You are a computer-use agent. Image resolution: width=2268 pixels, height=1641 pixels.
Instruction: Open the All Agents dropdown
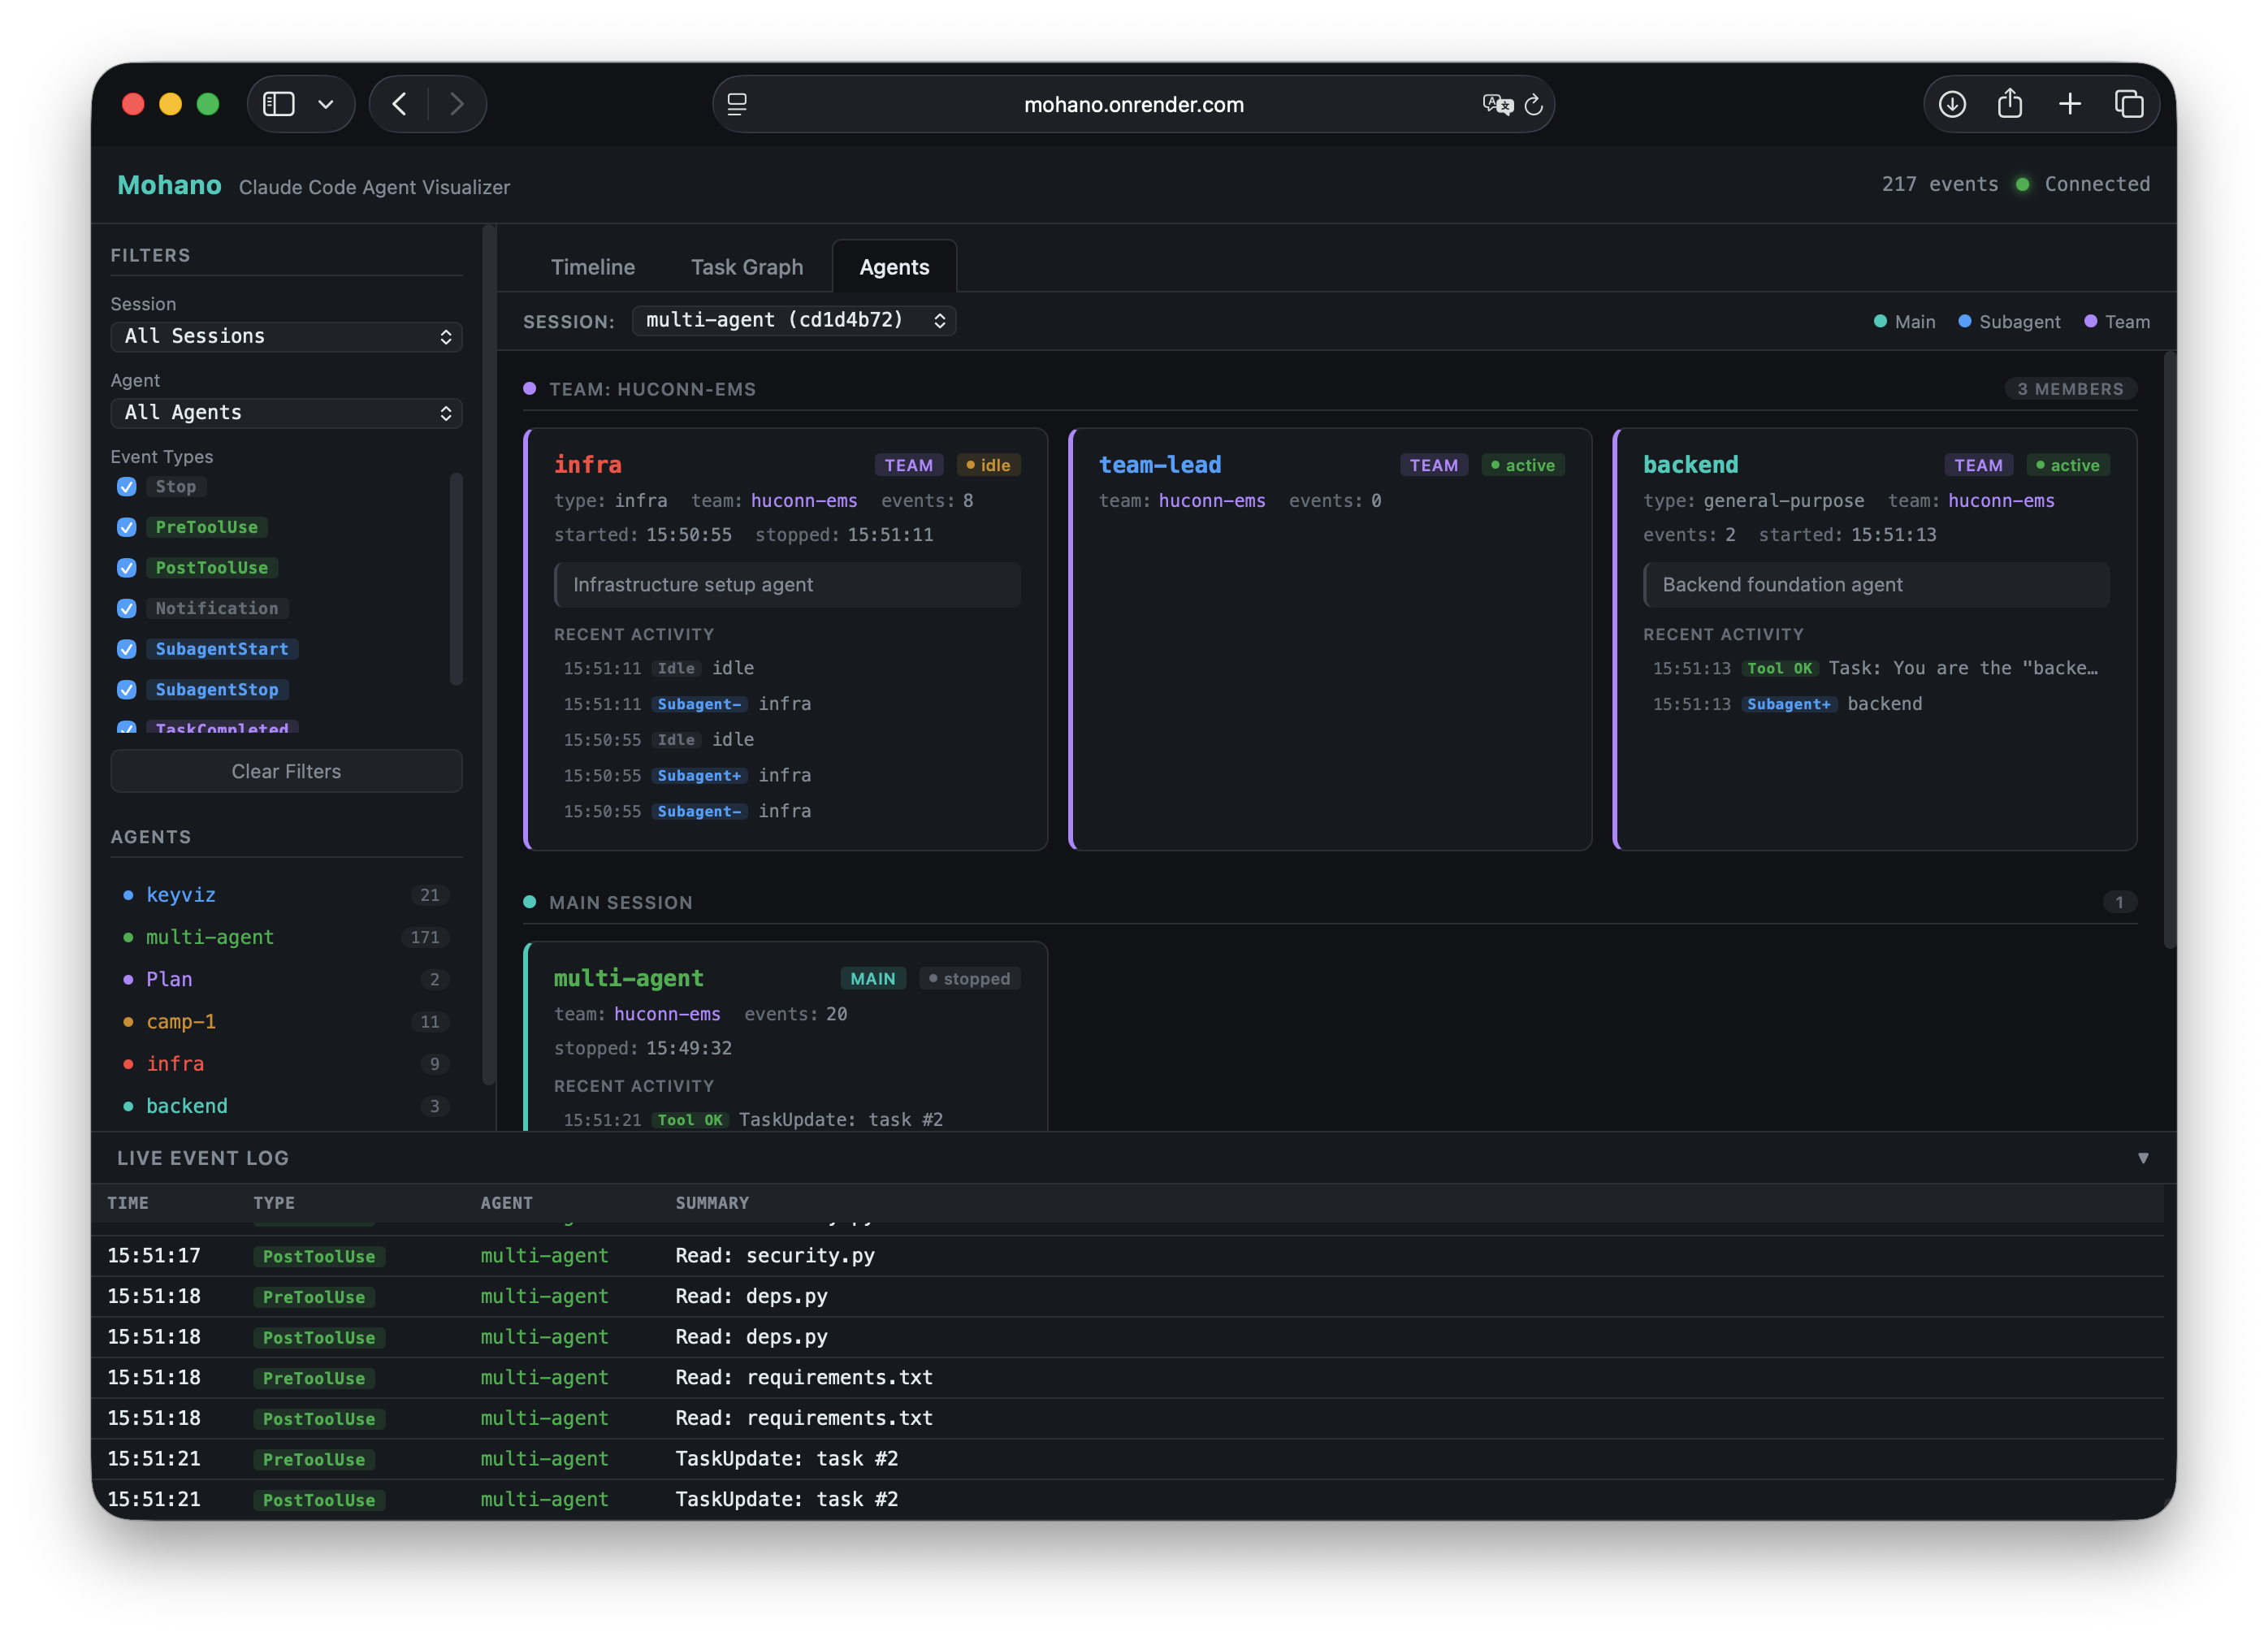[x=286, y=413]
